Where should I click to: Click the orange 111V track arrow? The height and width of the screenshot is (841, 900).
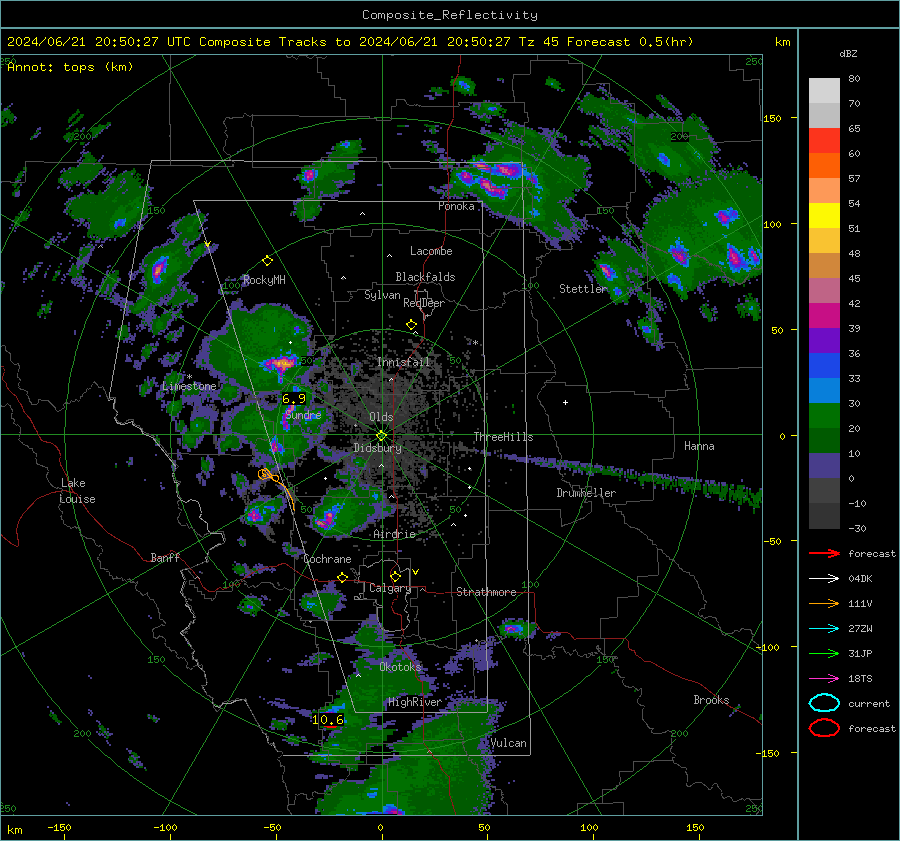point(824,603)
